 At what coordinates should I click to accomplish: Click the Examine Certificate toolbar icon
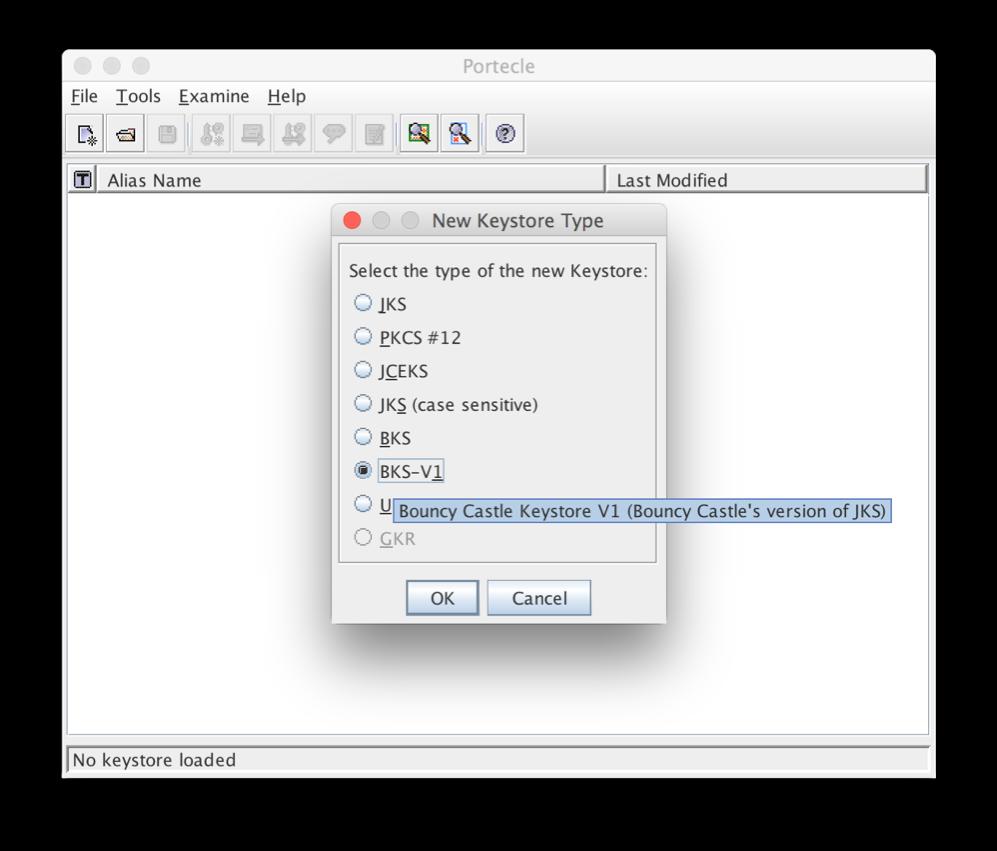[x=419, y=134]
